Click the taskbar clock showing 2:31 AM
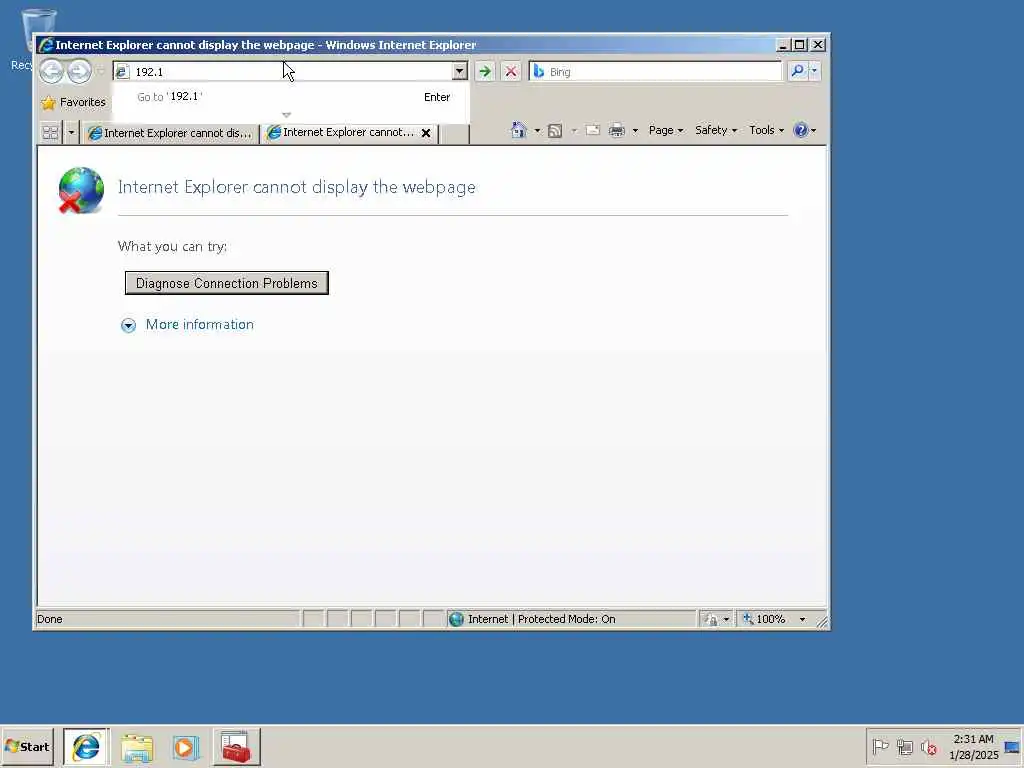 (x=974, y=746)
